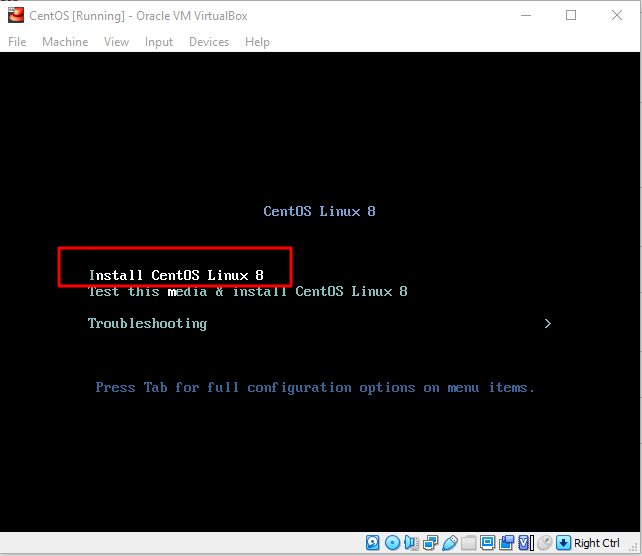Select Test this media & install option

click(247, 292)
